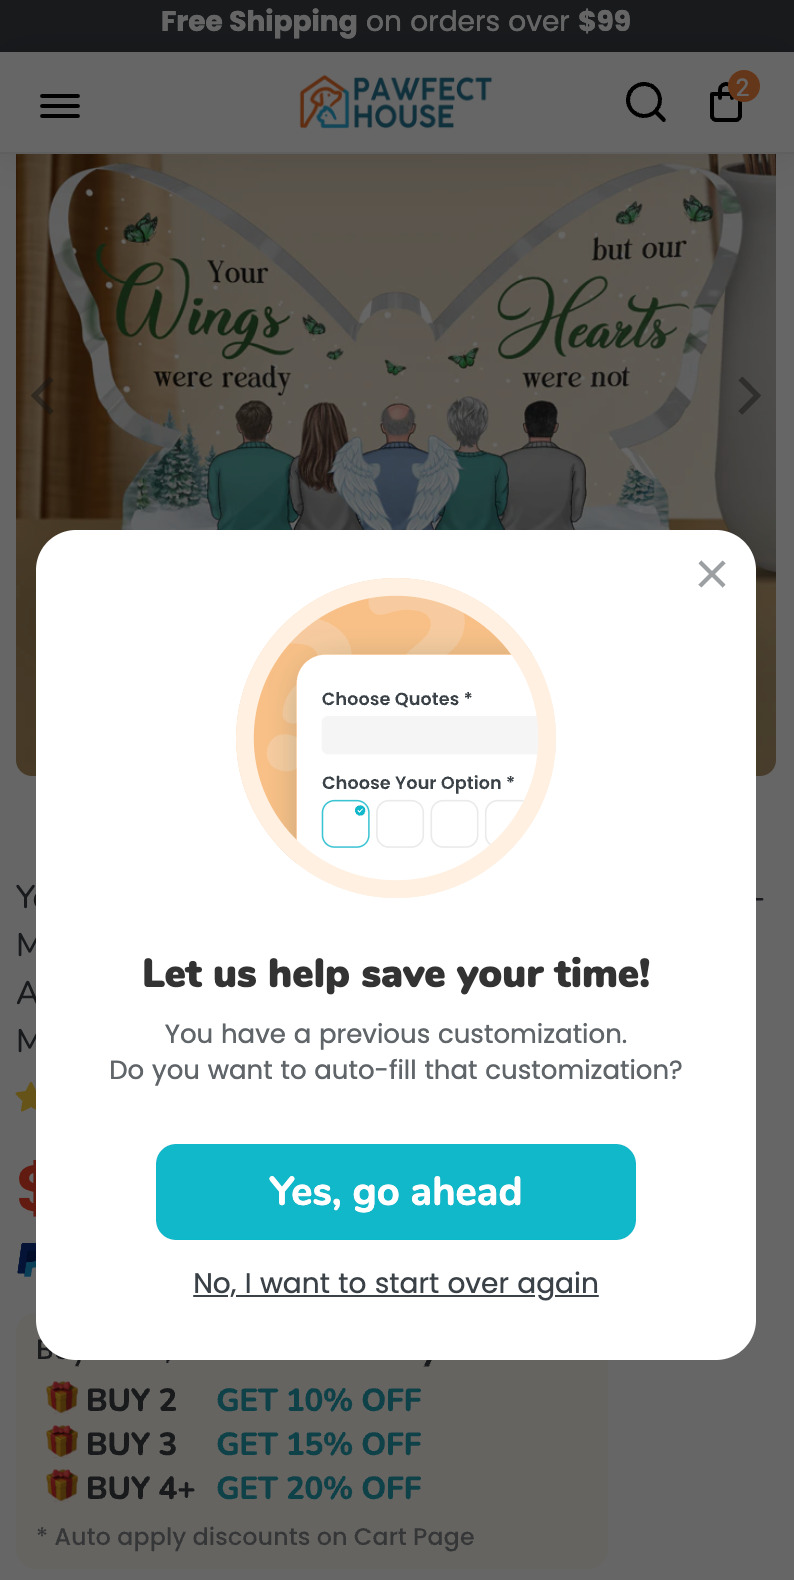Click the gift icon beside BUY 2
794x1580 pixels.
(62, 1397)
